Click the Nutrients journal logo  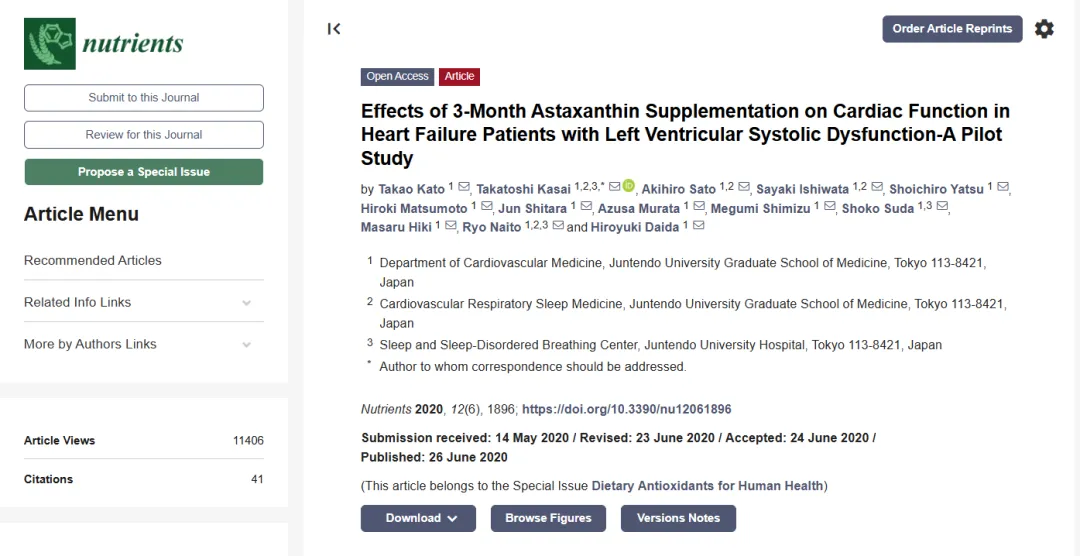104,43
